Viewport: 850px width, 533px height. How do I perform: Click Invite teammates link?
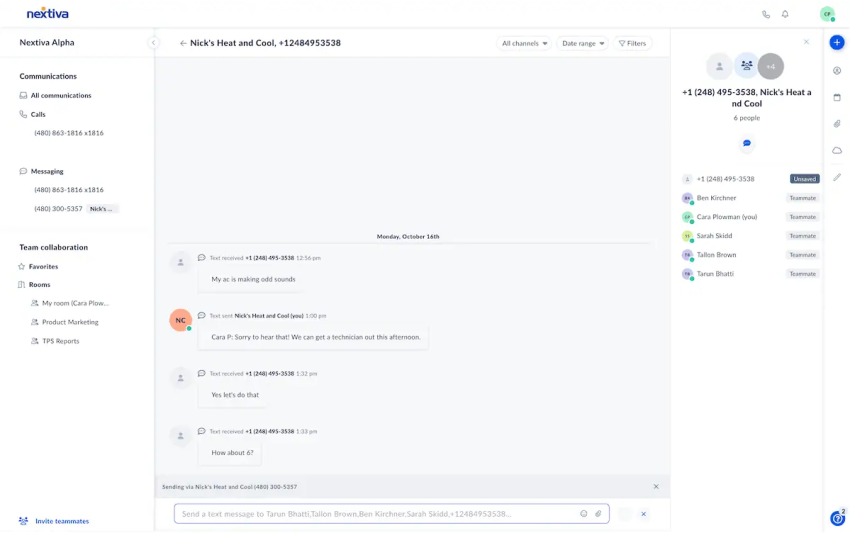pyautogui.click(x=62, y=521)
